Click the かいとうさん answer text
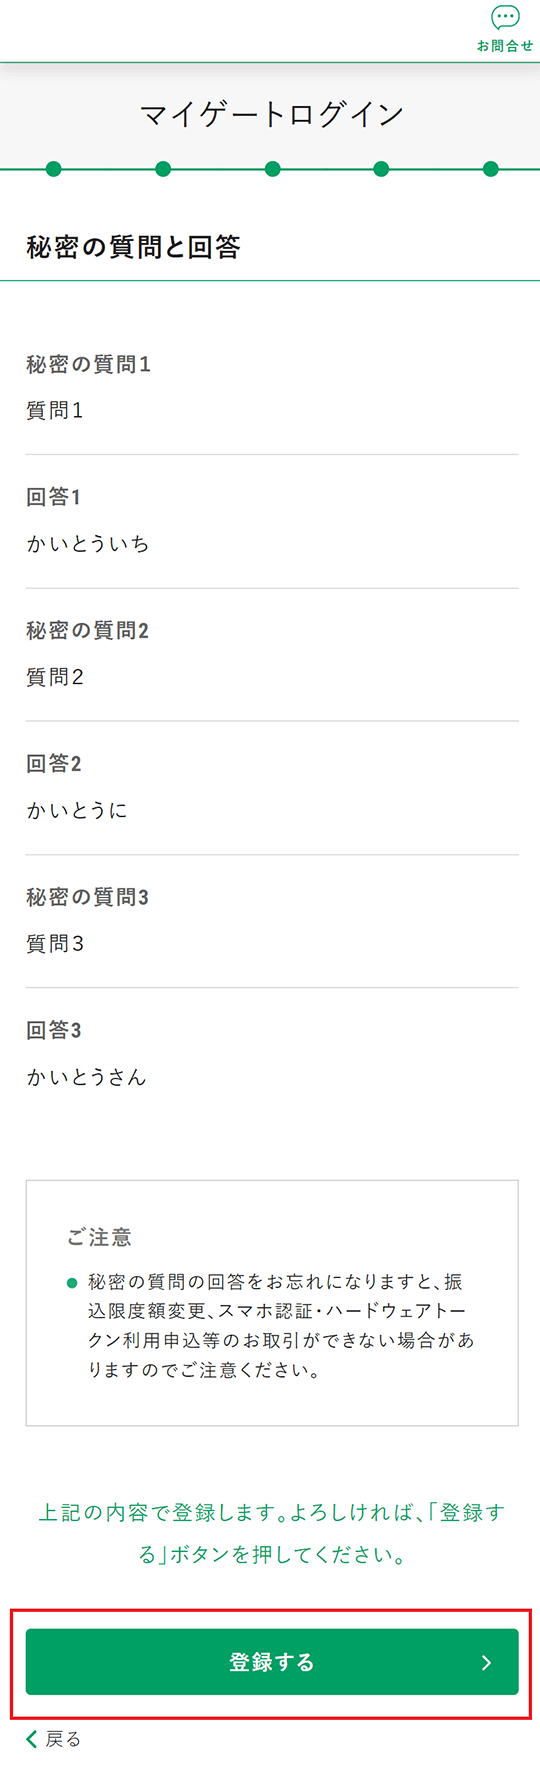Image resolution: width=540 pixels, height=1770 pixels. tap(87, 1077)
